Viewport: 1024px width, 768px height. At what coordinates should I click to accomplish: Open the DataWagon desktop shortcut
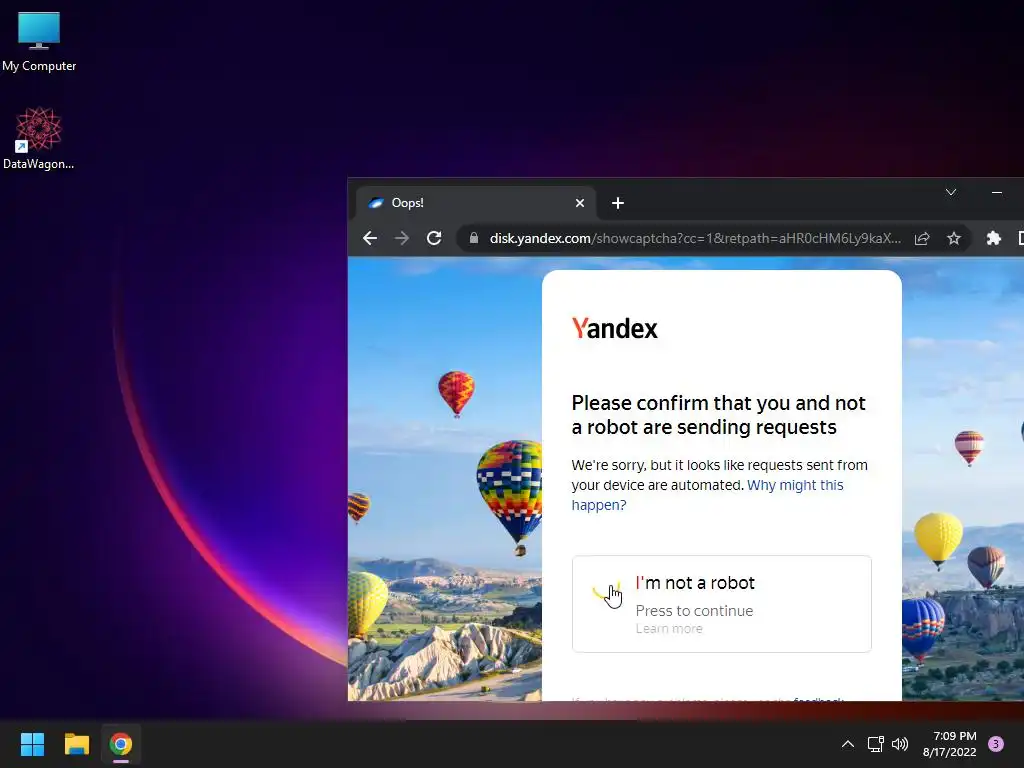[39, 138]
